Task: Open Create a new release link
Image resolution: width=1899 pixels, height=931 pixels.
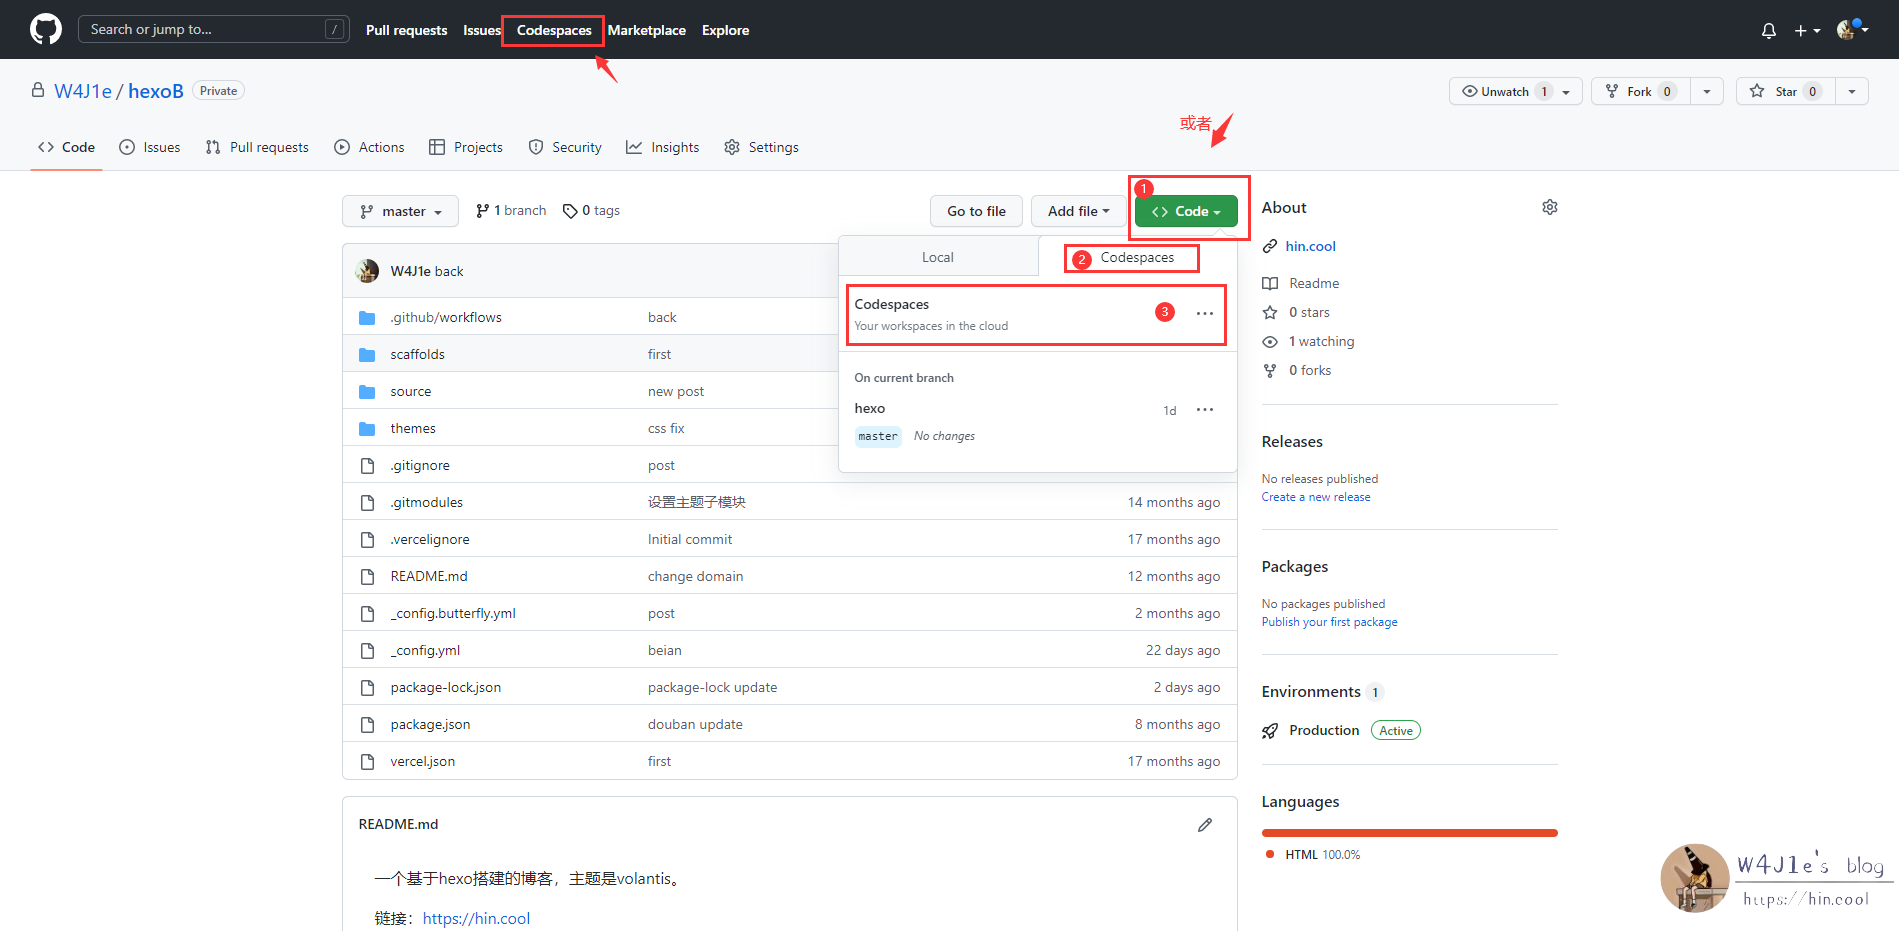Action: point(1315,497)
